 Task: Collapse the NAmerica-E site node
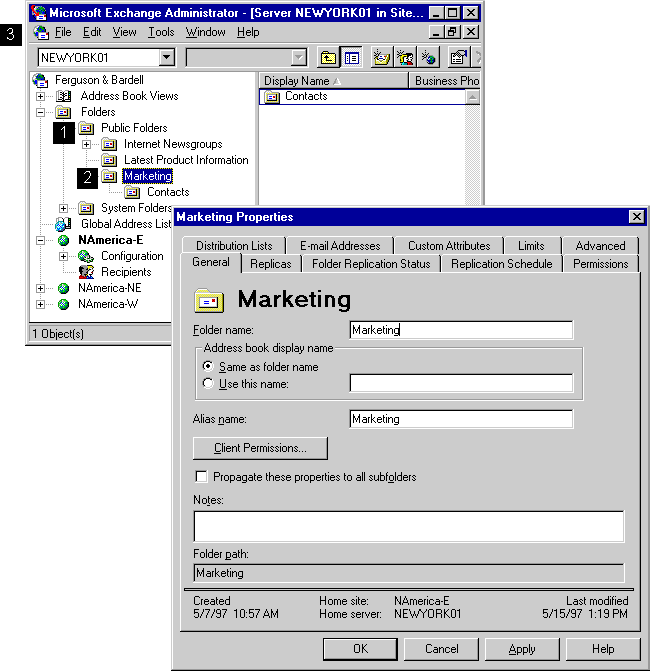point(40,240)
